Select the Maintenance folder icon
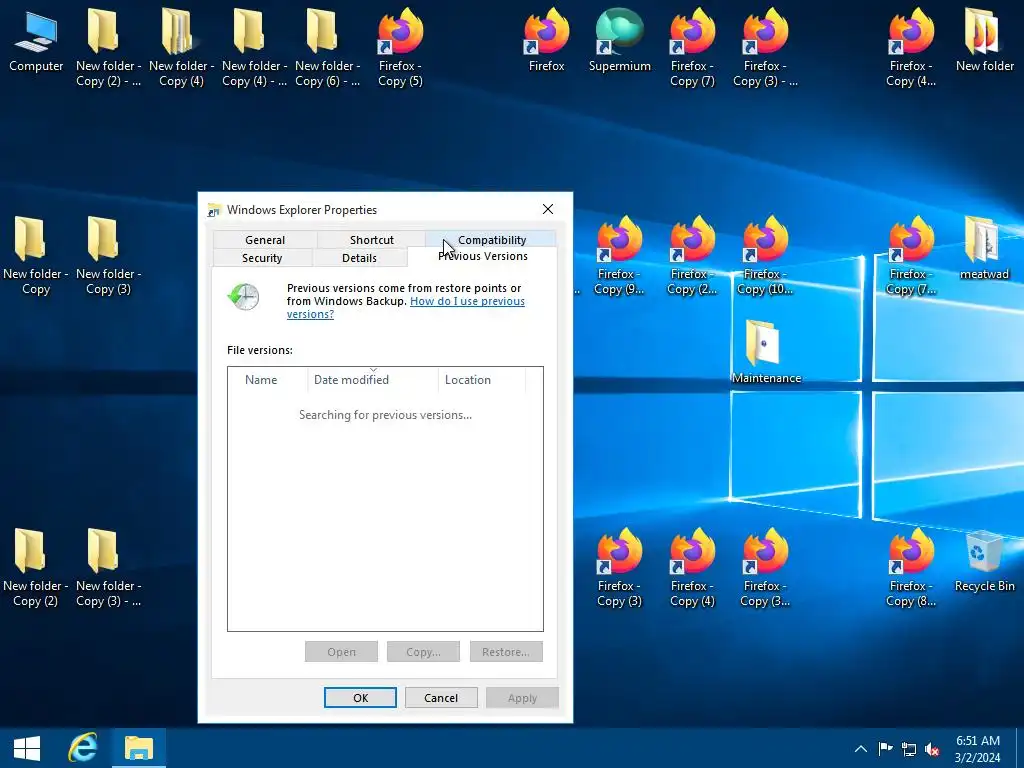 [765, 351]
